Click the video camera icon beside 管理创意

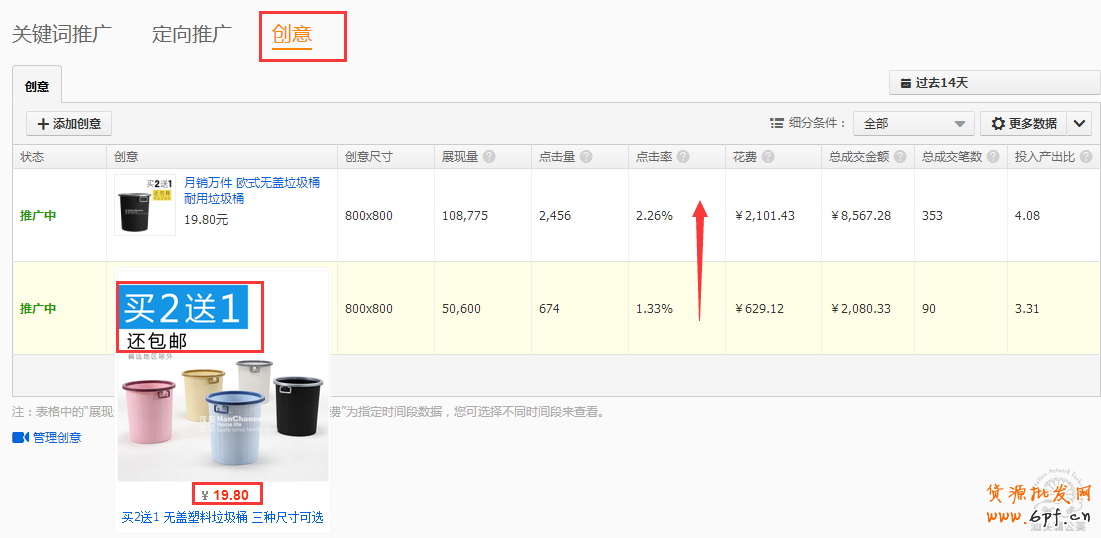click(20, 437)
